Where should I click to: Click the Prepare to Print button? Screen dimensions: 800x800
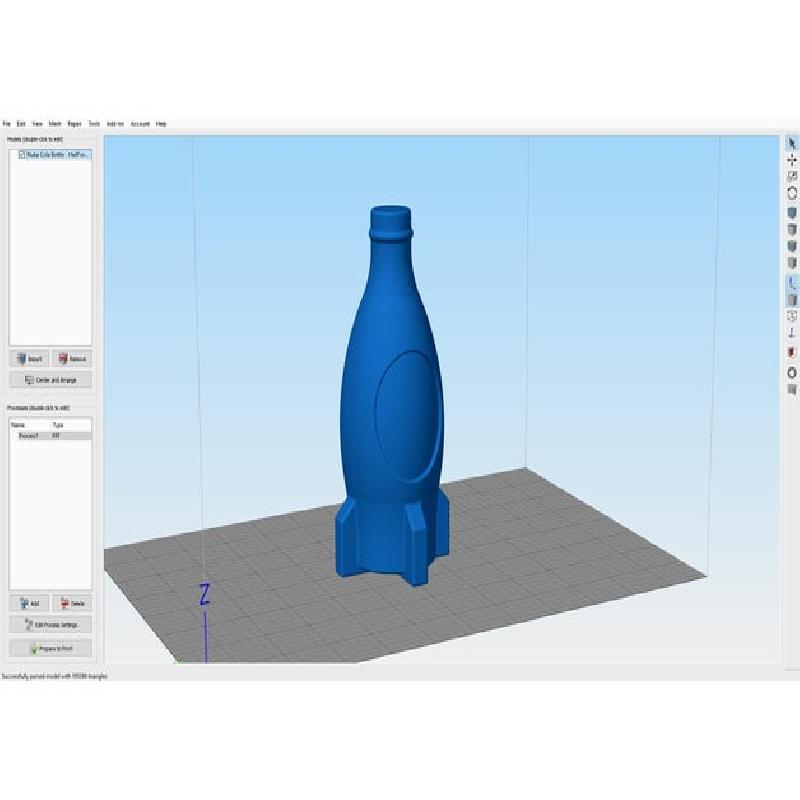pyautogui.click(x=51, y=648)
